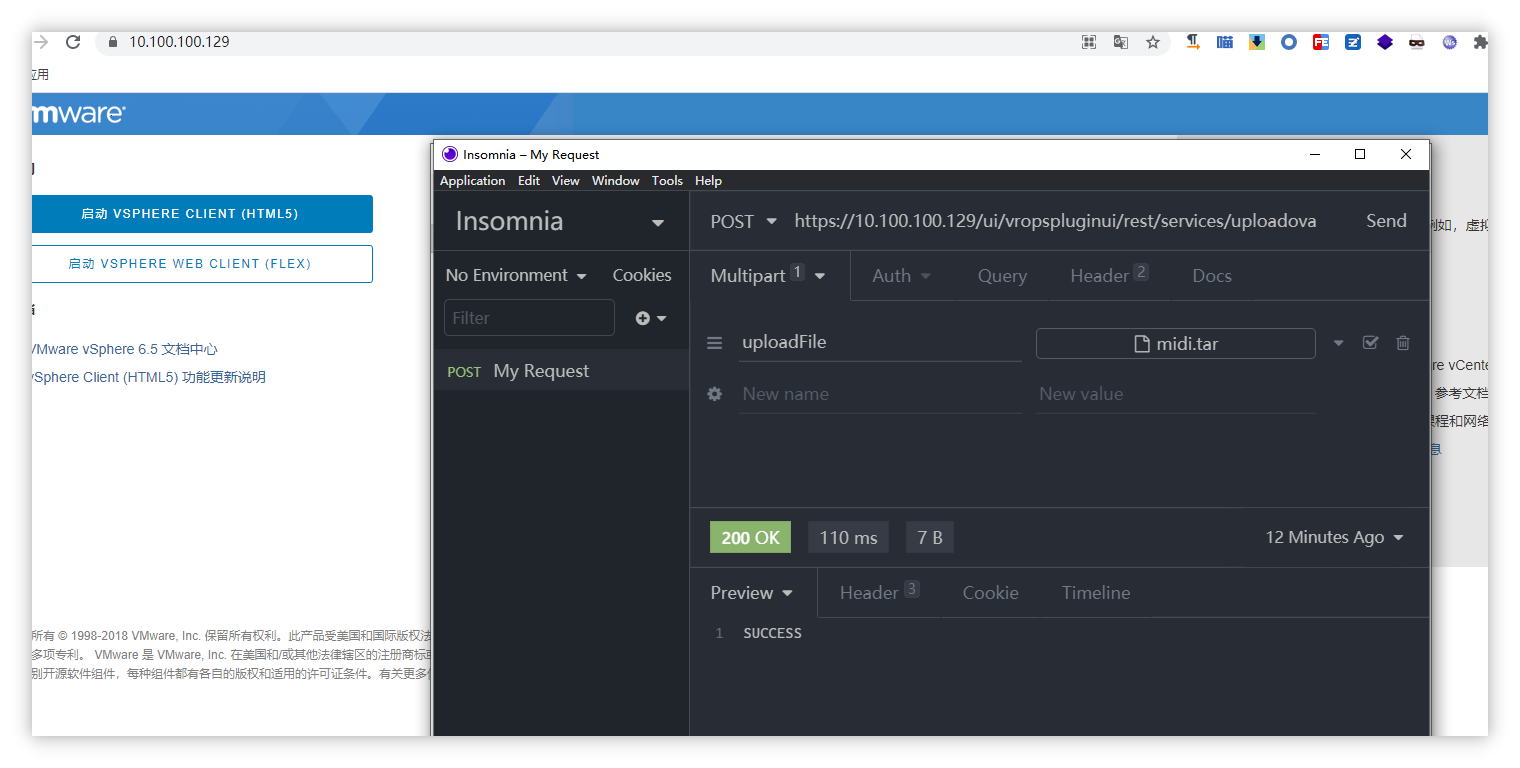This screenshot has height=768, width=1520.
Task: Bookmark this page with the star
Action: 1153,42
